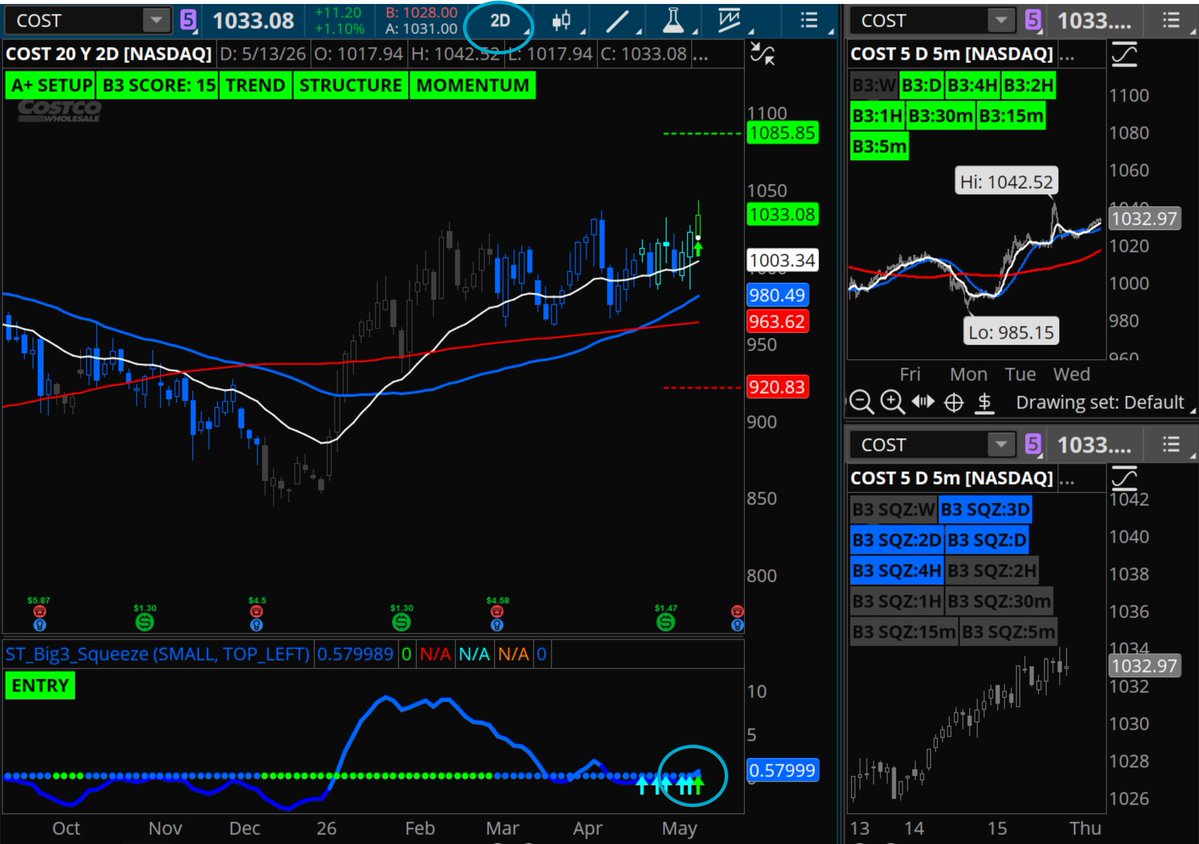Click the ST_Big3_Squeeze study title
This screenshot has height=844, width=1199.
158,654
